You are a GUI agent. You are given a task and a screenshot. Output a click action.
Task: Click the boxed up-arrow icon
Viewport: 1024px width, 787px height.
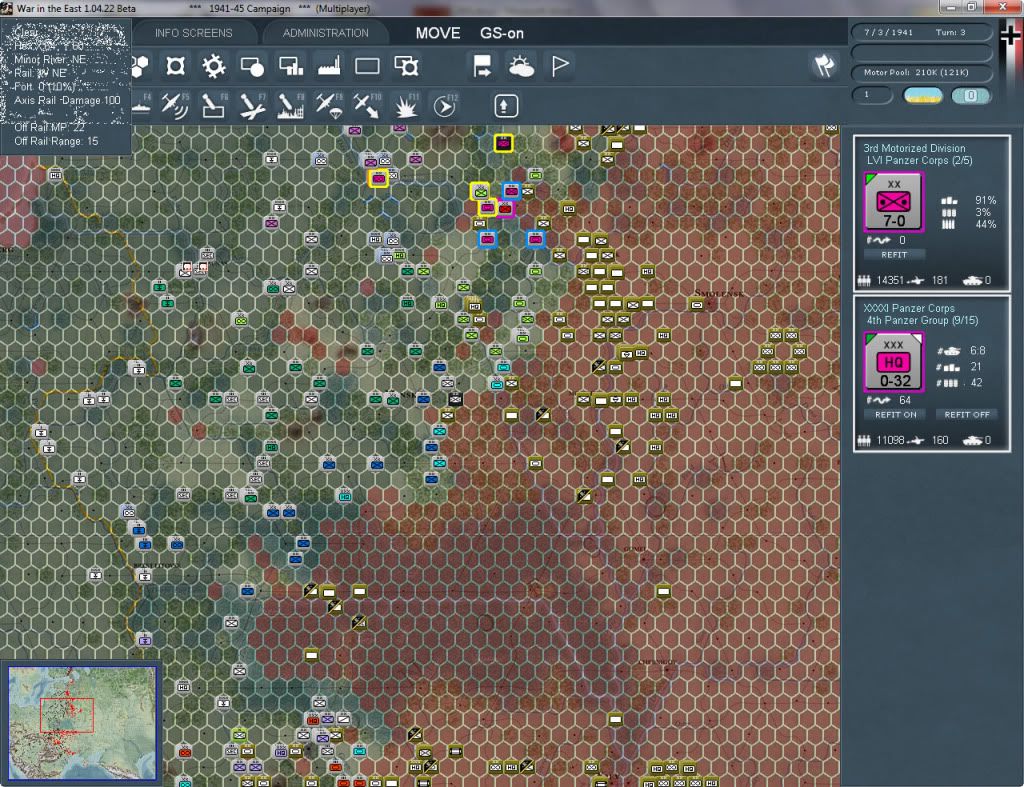coord(505,106)
